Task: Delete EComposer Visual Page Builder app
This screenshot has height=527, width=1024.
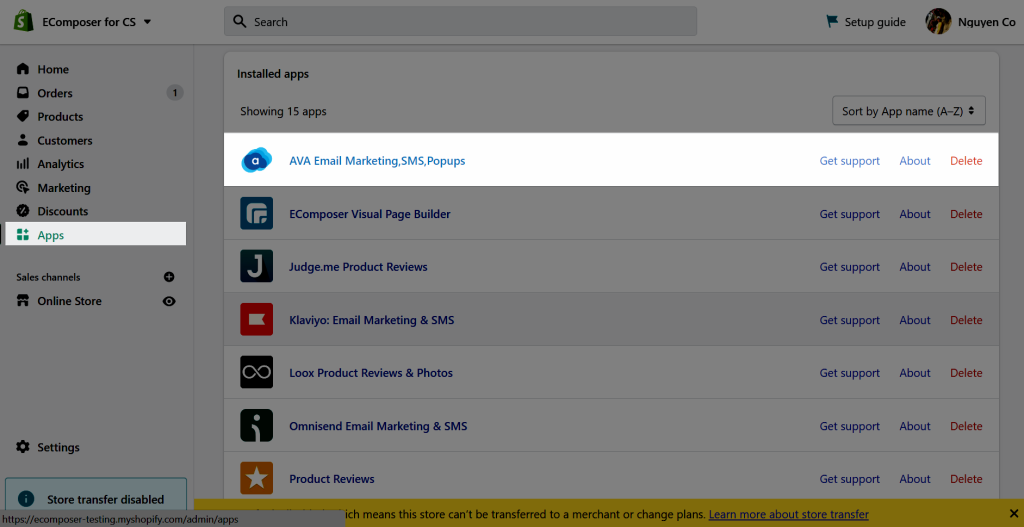Action: pos(966,214)
